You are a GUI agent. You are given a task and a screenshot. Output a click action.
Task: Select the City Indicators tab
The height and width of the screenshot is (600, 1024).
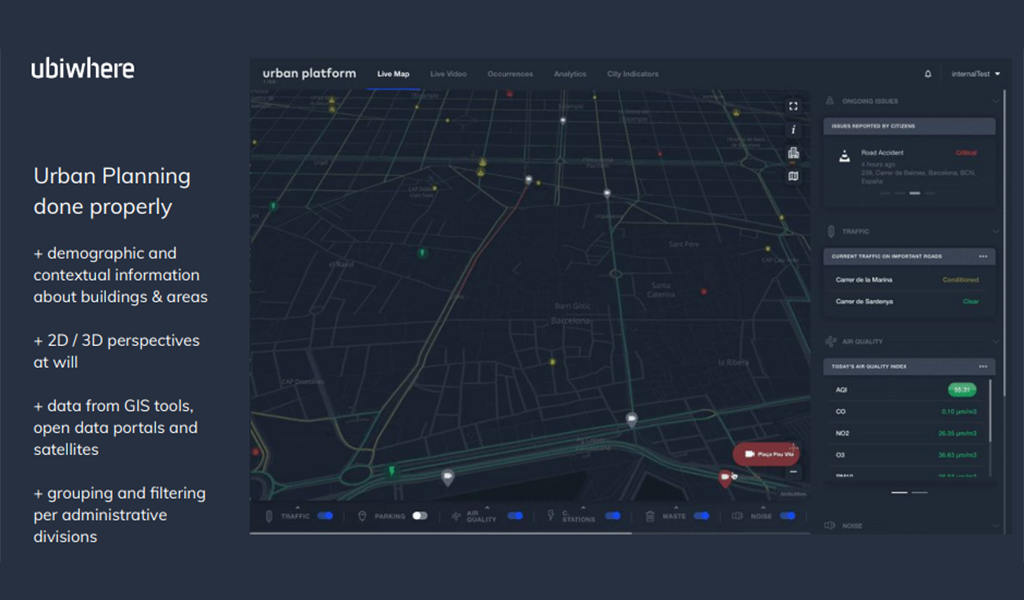point(633,74)
